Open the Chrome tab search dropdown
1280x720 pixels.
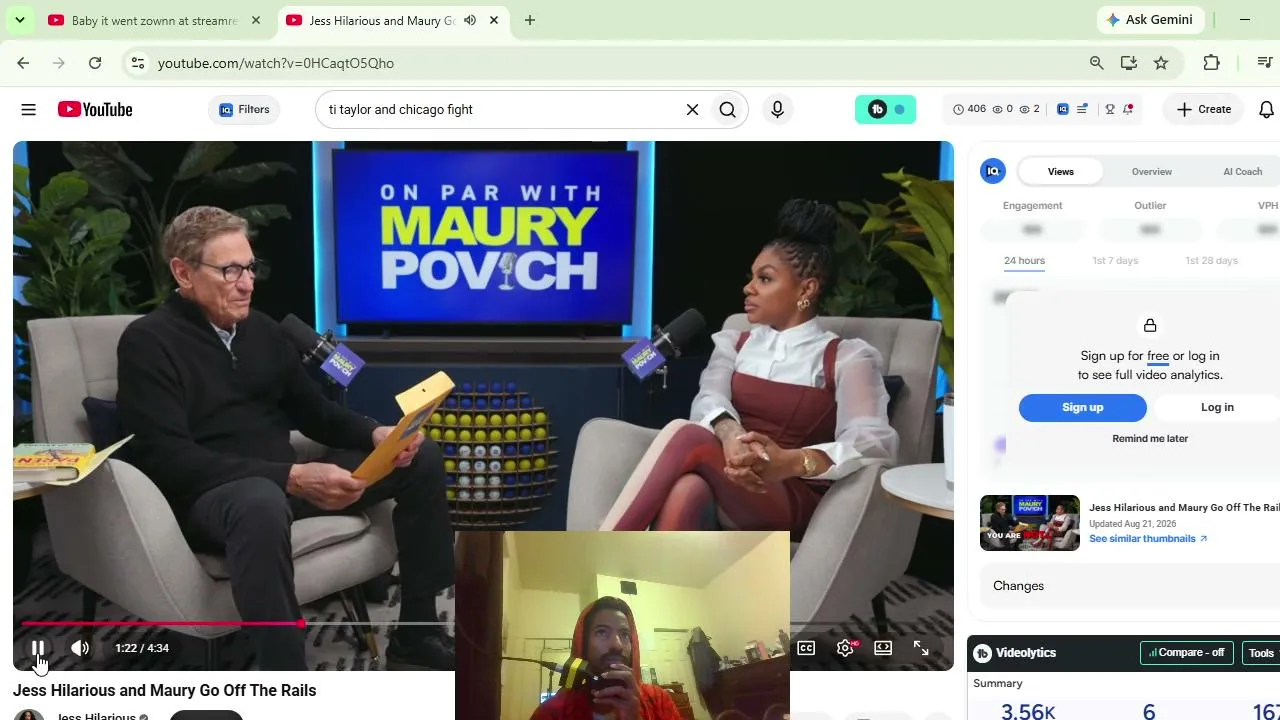[x=20, y=20]
